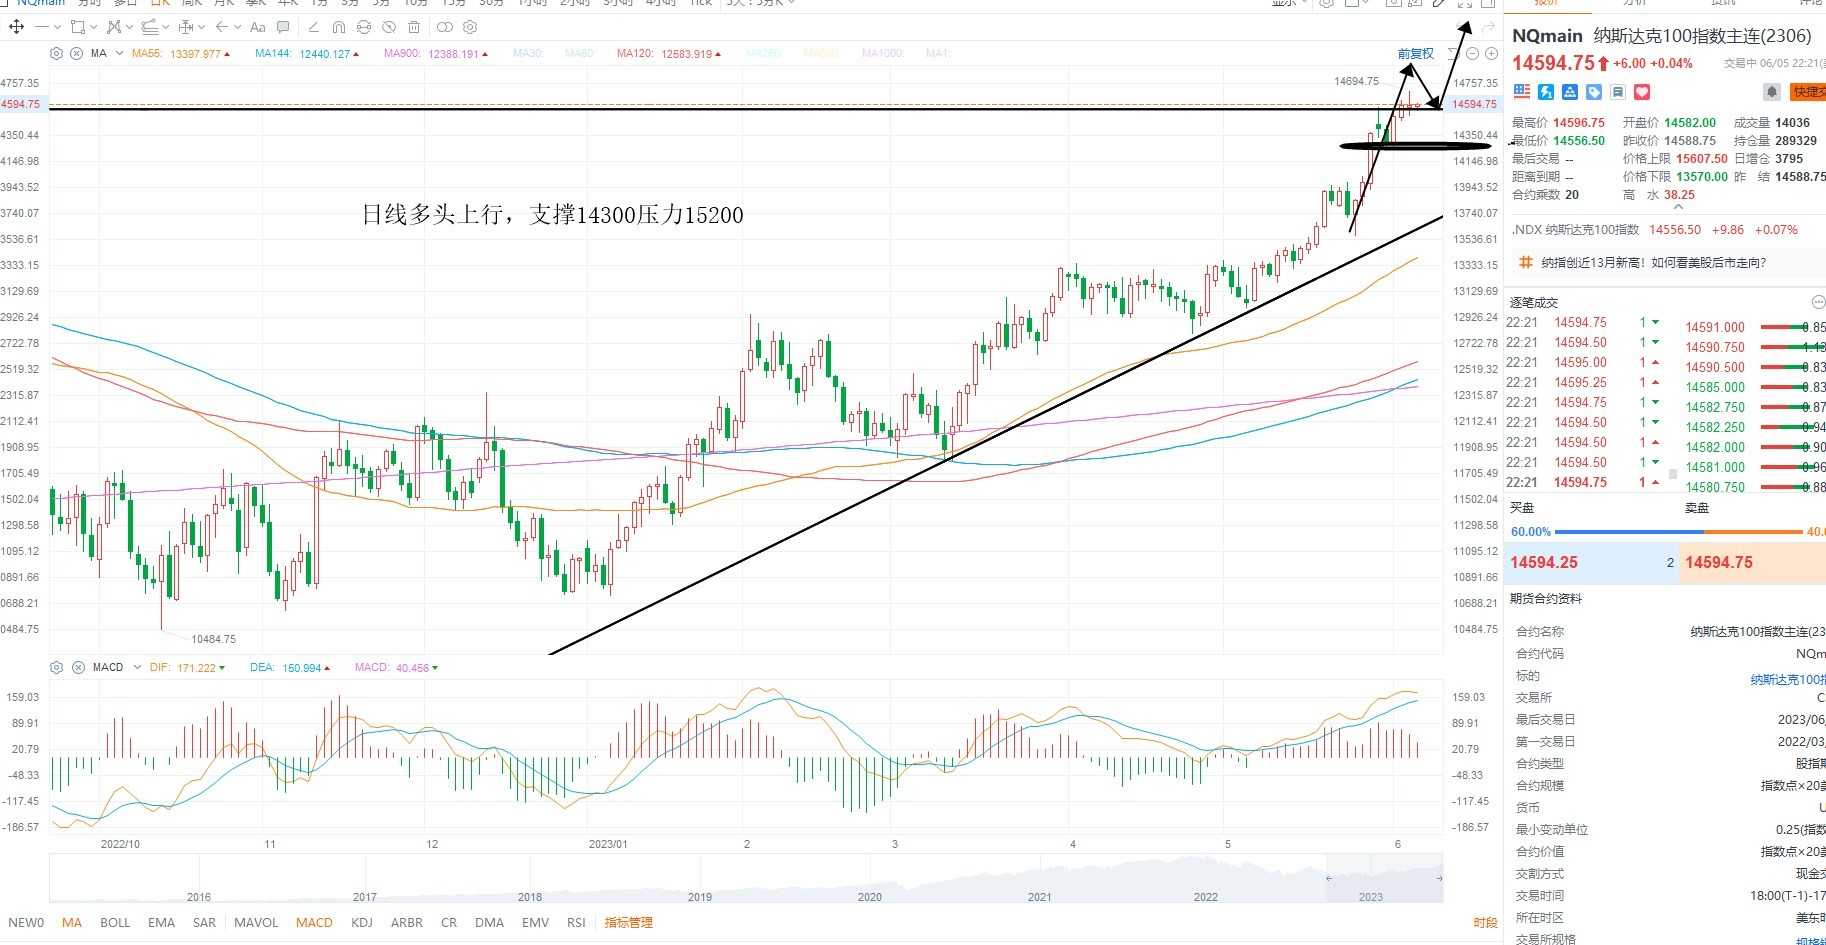This screenshot has height=945, width=1826.
Task: Click the 2019 region of timeline navigator
Action: [x=700, y=896]
